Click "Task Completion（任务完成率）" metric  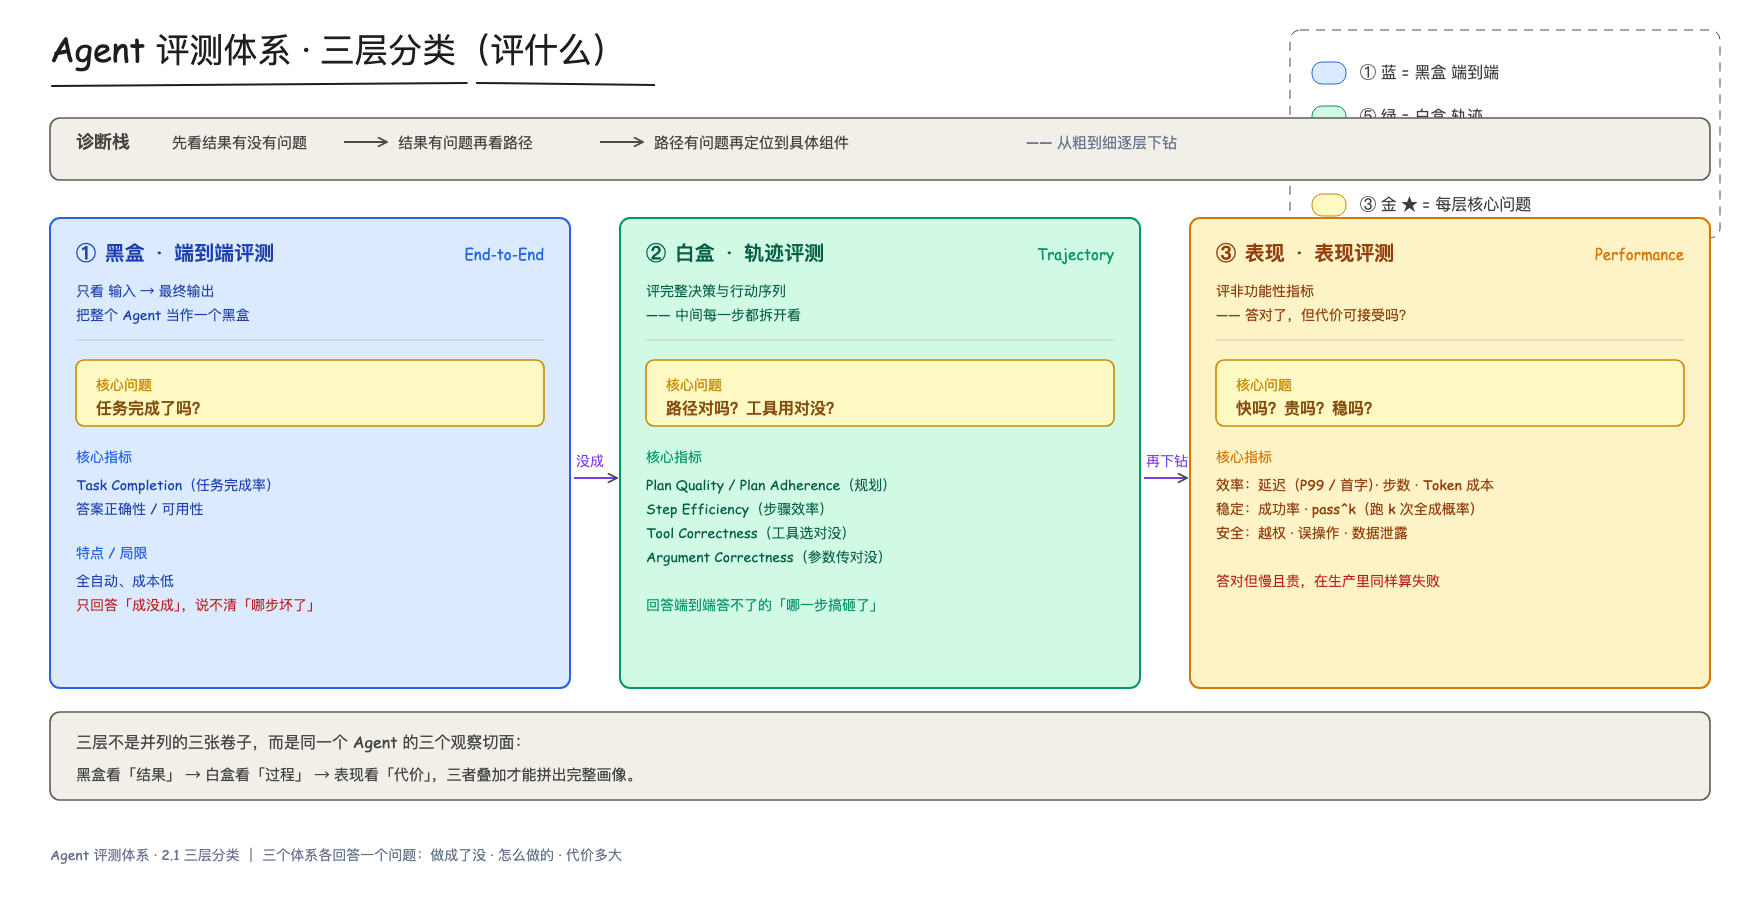(174, 485)
